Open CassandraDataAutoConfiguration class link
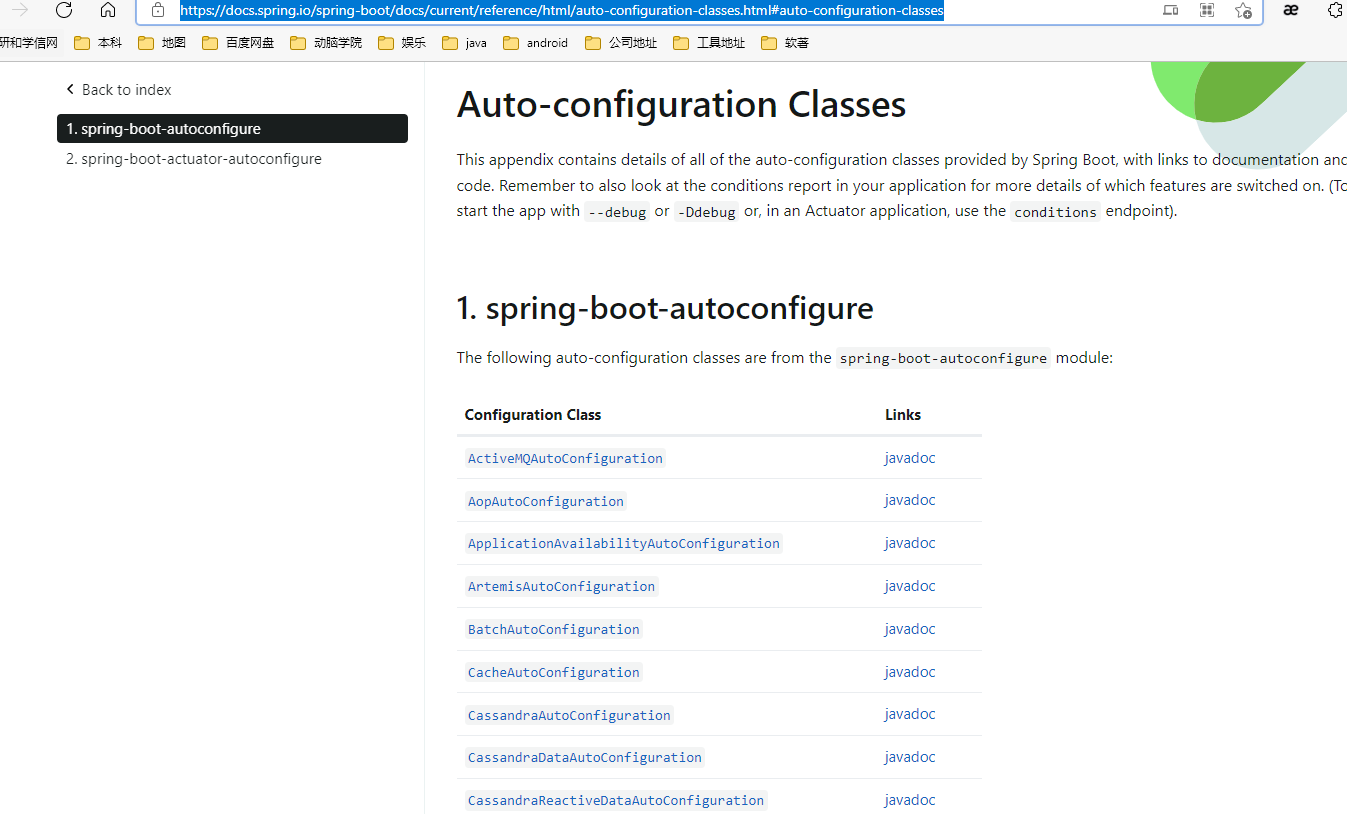 coord(585,758)
